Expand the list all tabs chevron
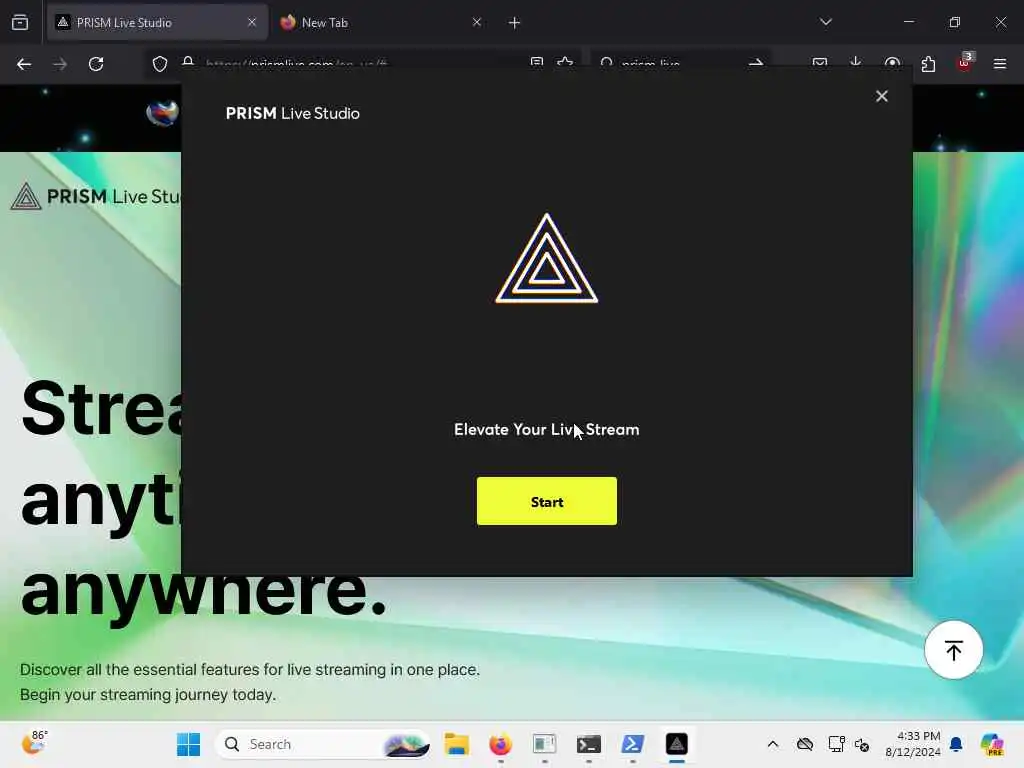1024x768 pixels. pos(826,22)
